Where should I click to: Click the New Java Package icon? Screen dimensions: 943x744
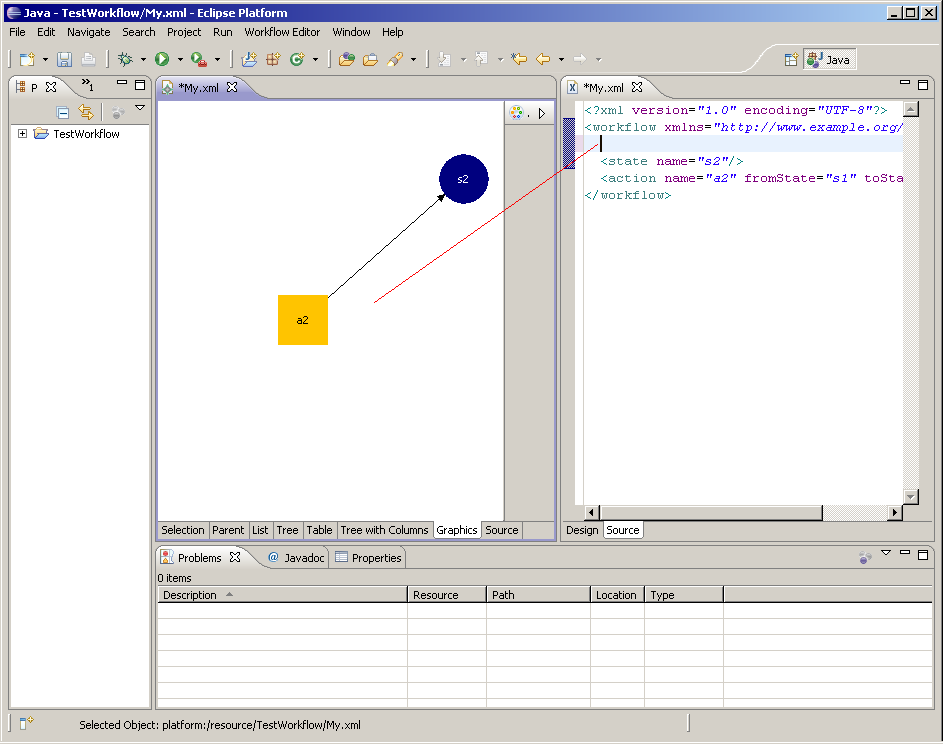(x=272, y=60)
